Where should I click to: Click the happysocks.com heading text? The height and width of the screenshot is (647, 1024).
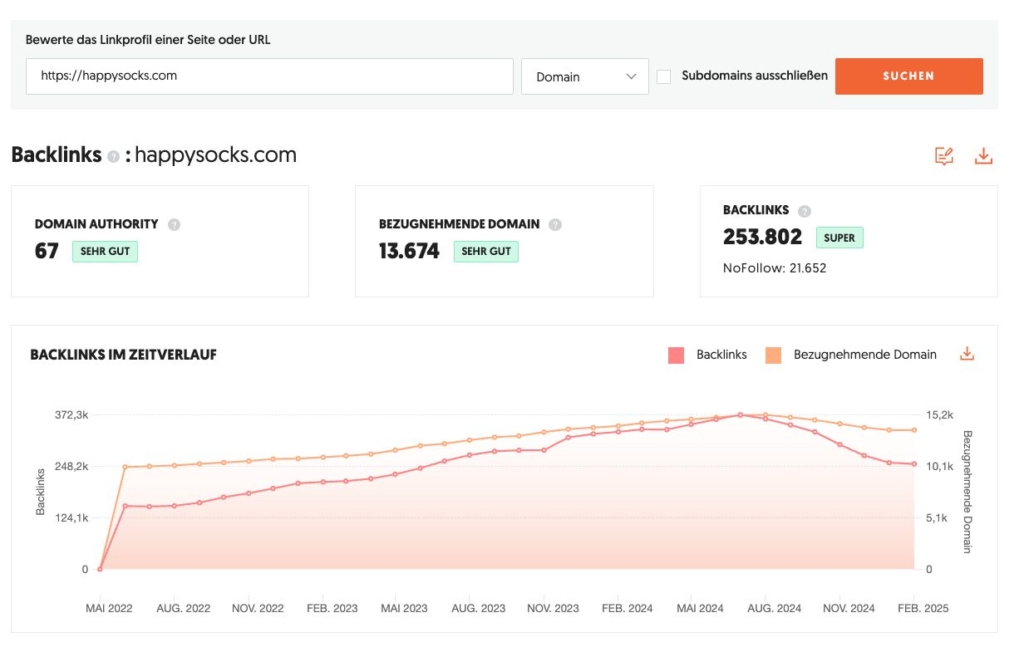216,155
